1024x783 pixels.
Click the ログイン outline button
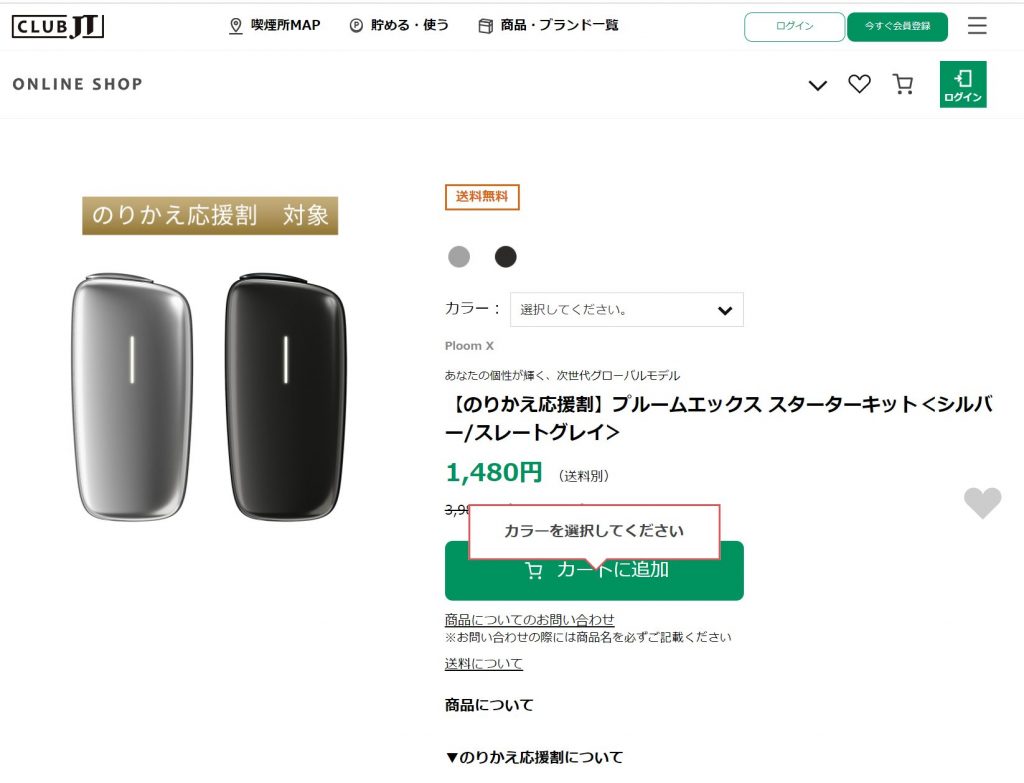(794, 27)
